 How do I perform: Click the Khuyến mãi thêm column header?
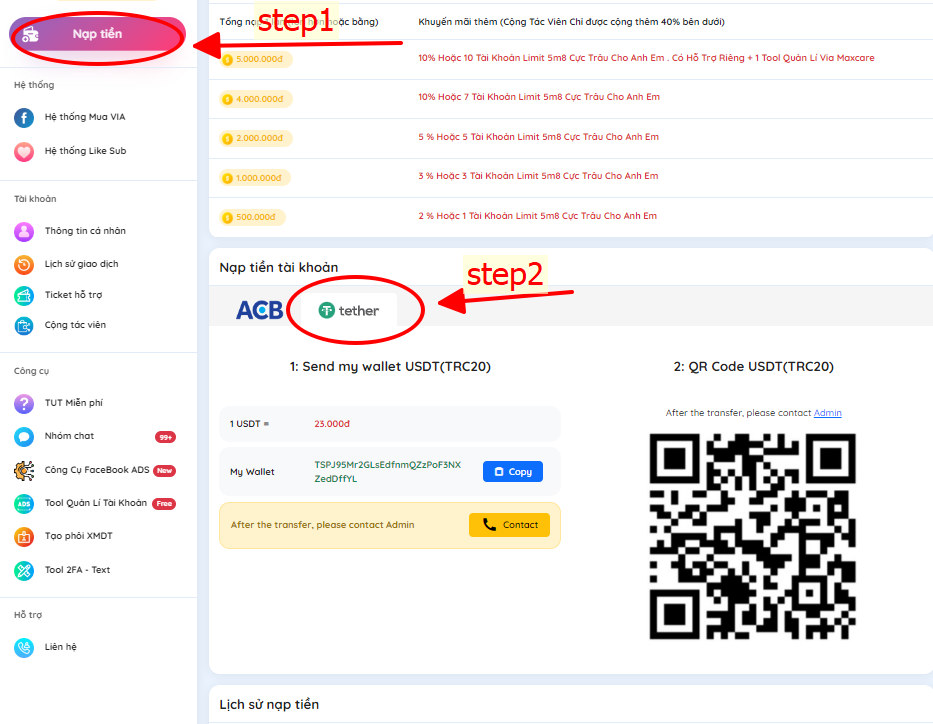click(x=571, y=22)
